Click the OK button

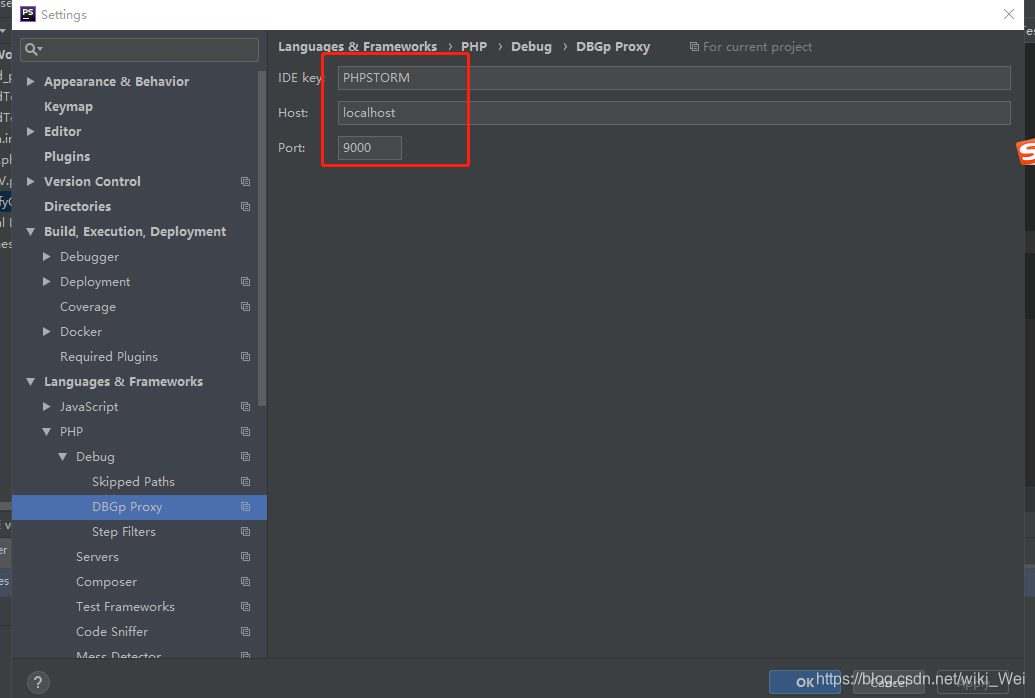(805, 682)
